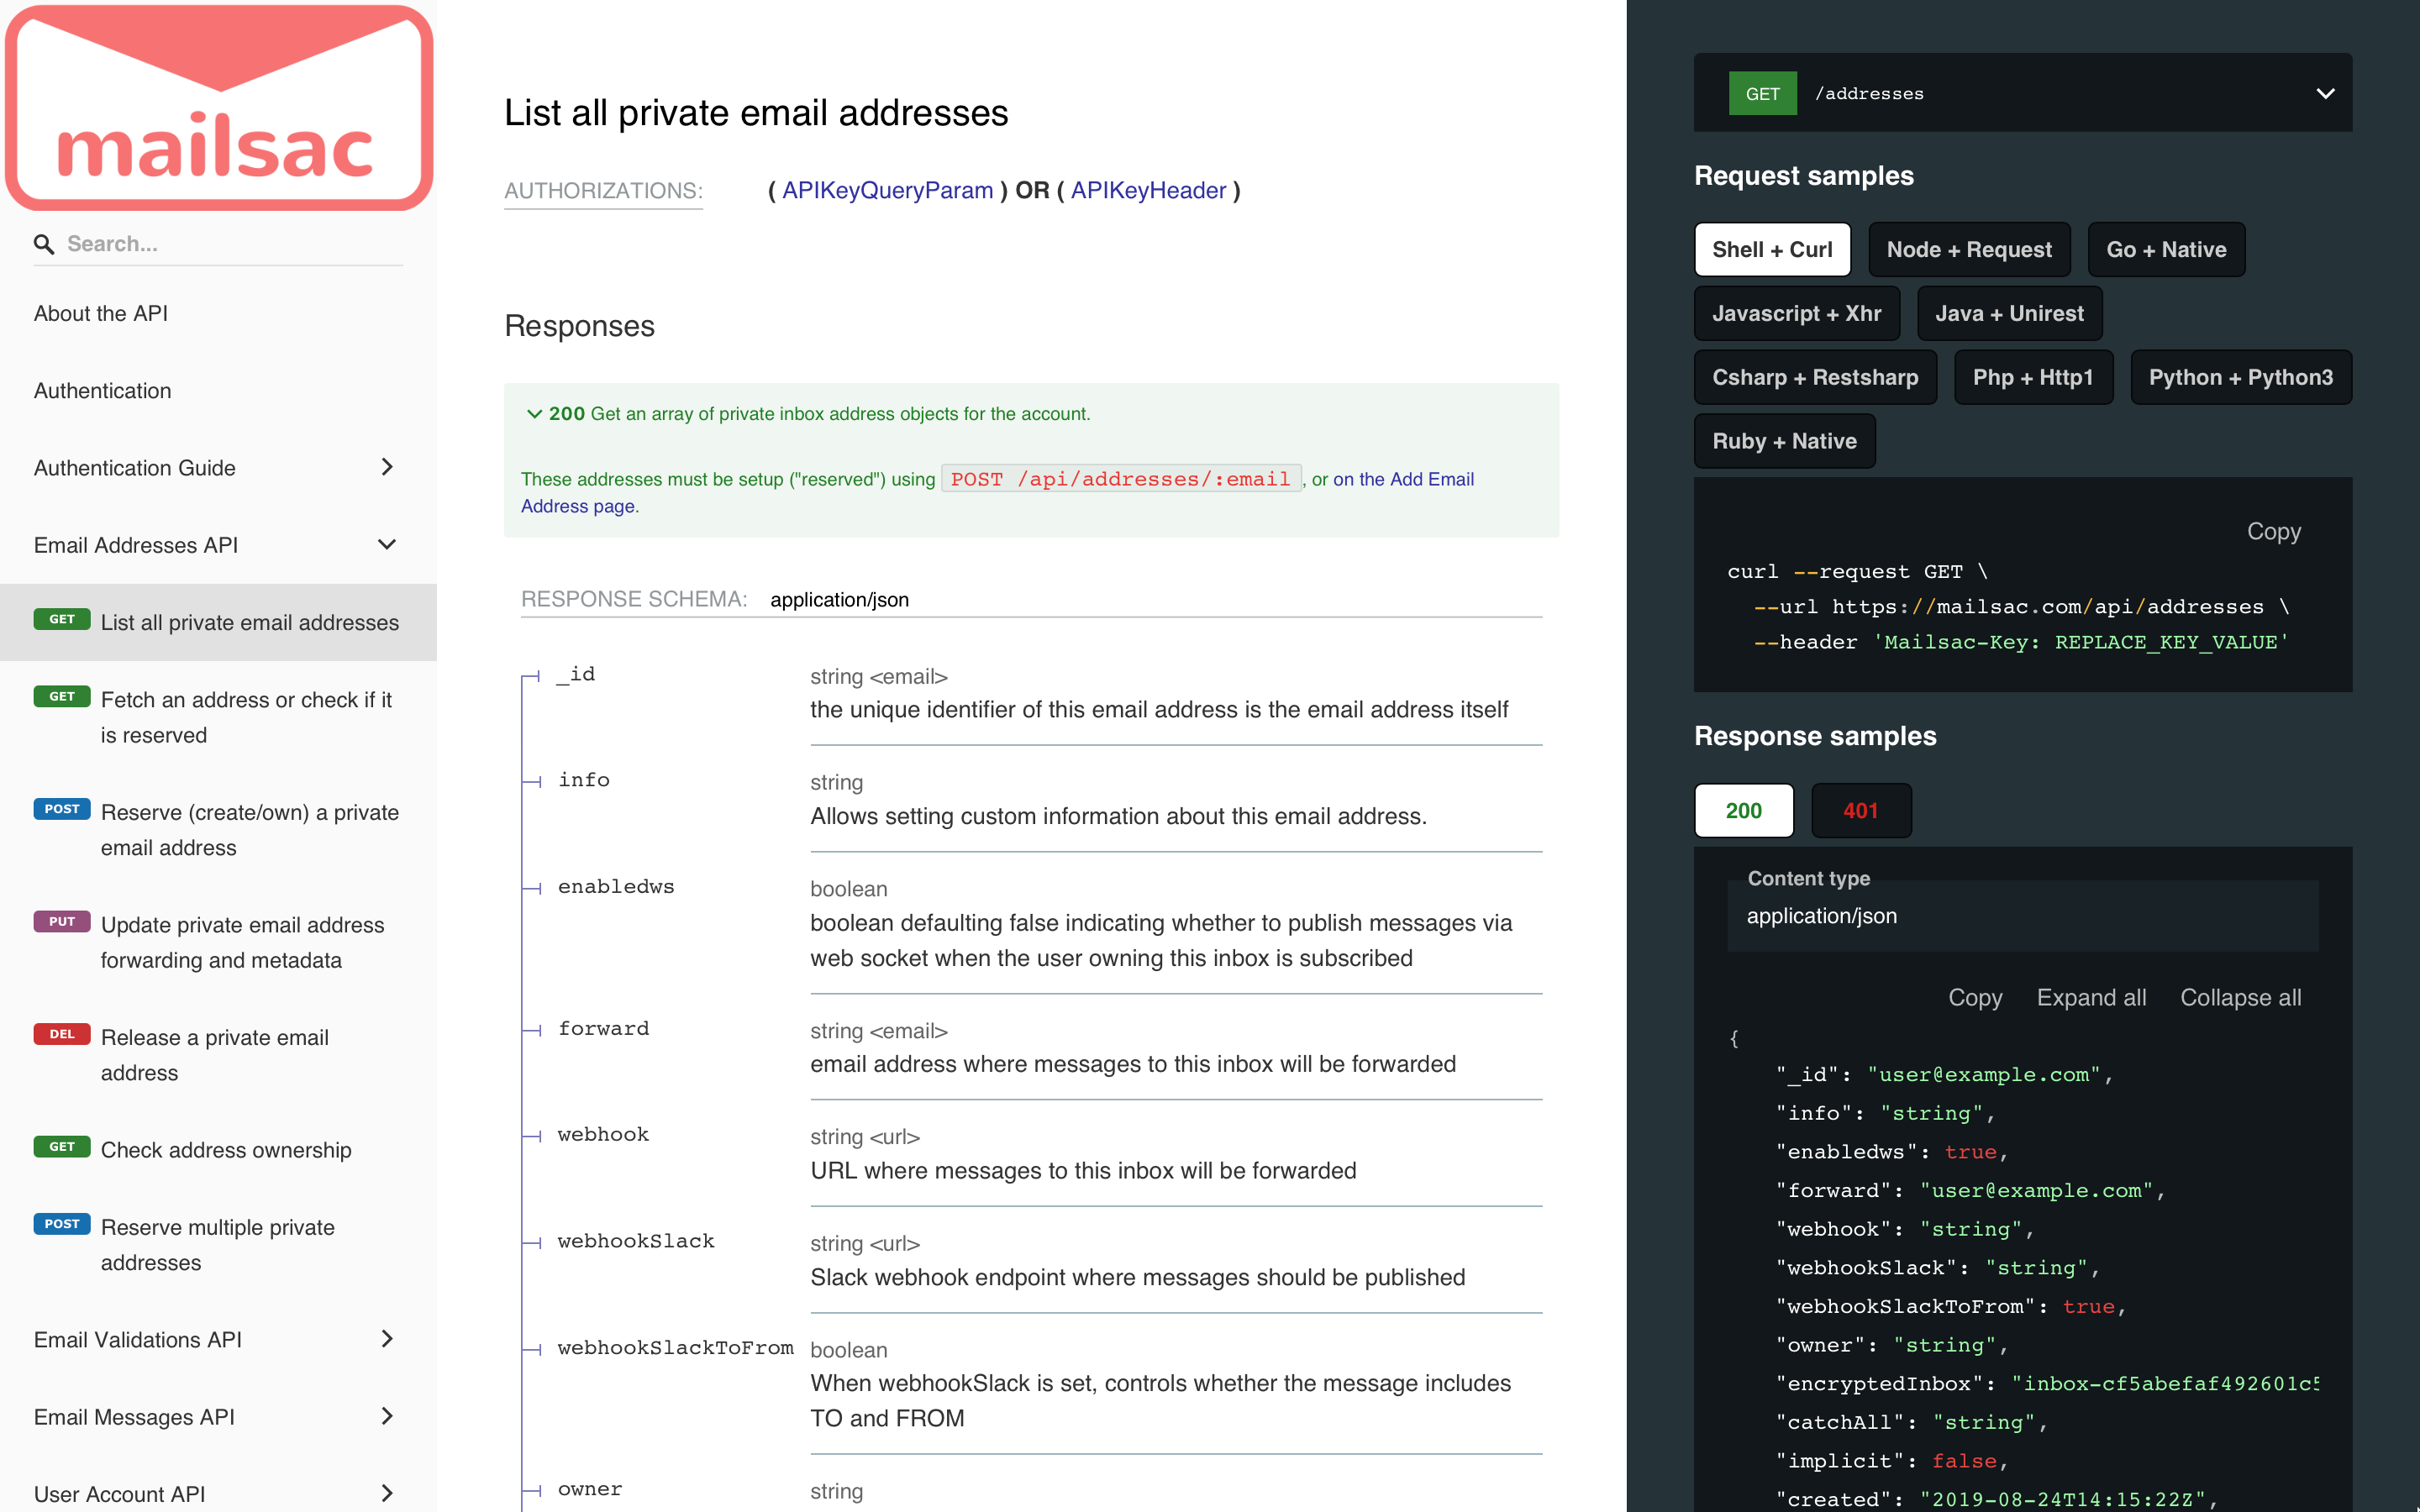
Task: Collapse the GET /addresses panel using its chevron
Action: point(2326,93)
